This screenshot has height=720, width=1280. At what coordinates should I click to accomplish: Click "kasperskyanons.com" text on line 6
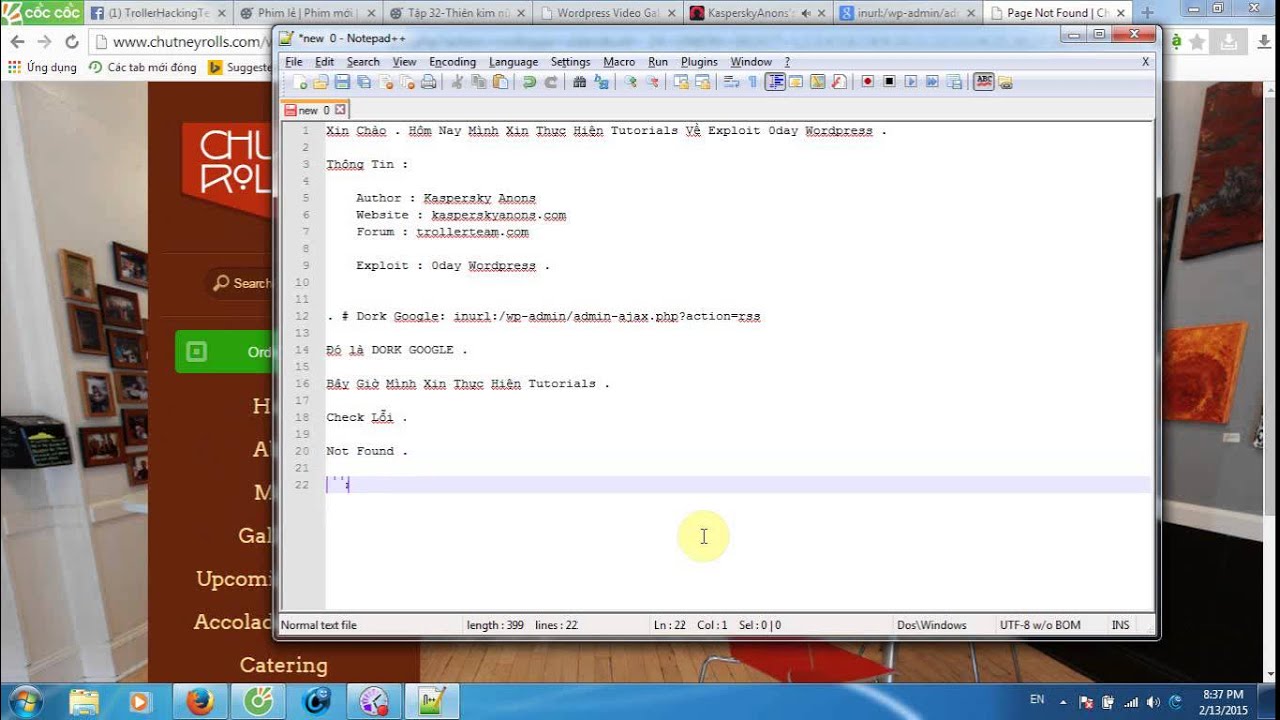[498, 215]
